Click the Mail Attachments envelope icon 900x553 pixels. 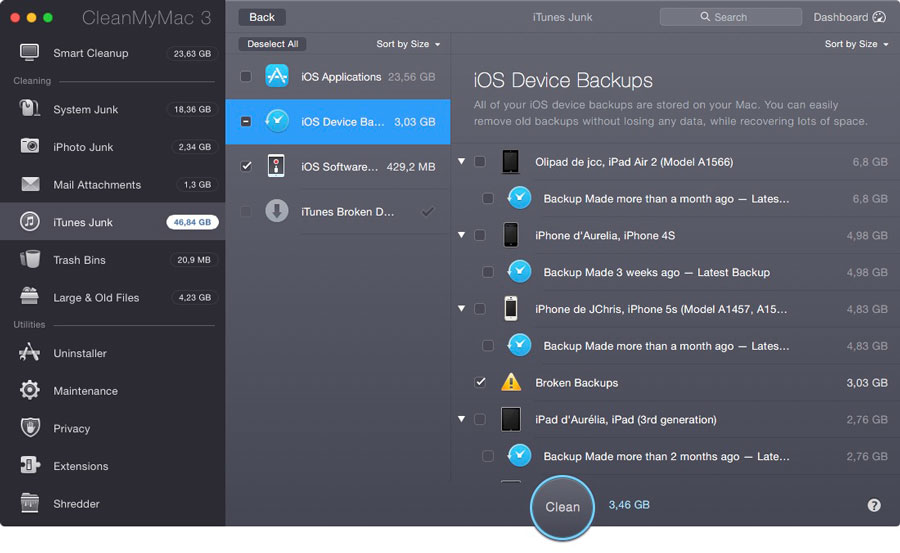click(30, 184)
